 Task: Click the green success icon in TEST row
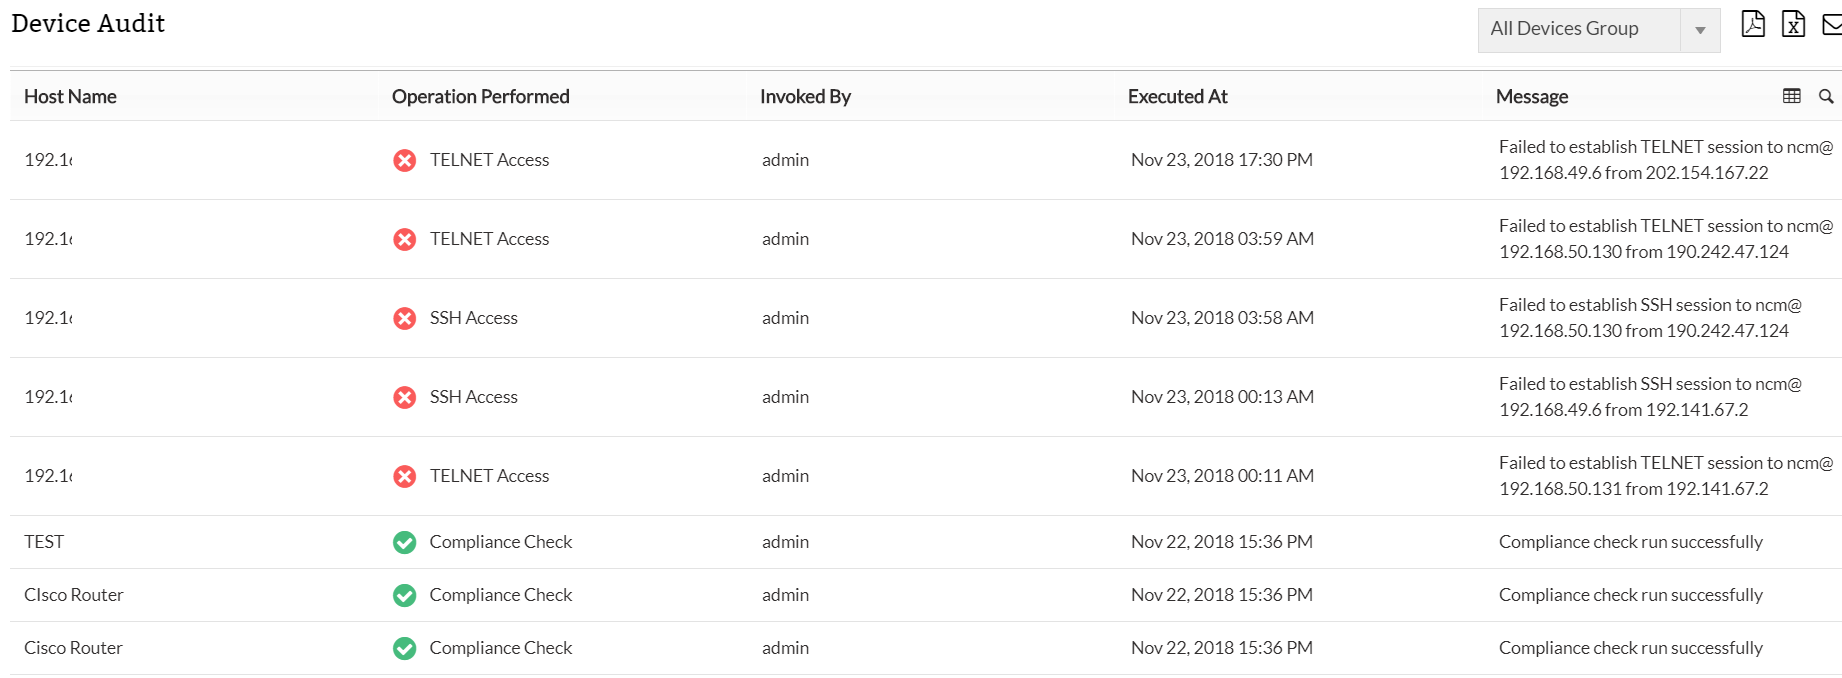click(x=404, y=542)
